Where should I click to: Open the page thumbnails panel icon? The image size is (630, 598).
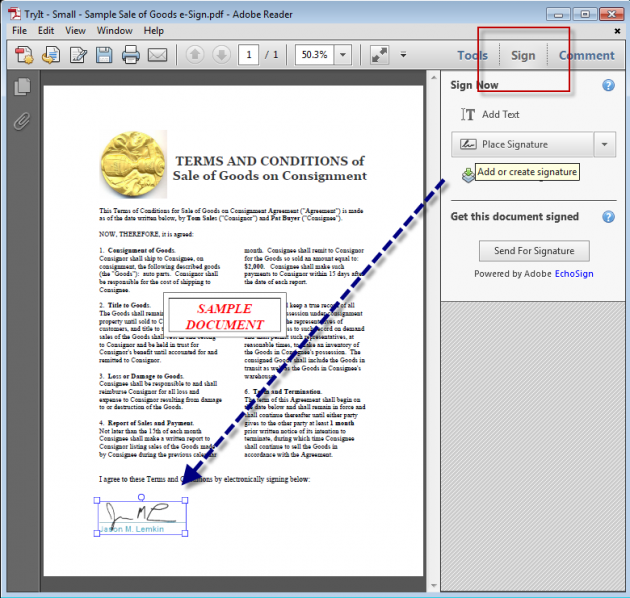pyautogui.click(x=21, y=88)
